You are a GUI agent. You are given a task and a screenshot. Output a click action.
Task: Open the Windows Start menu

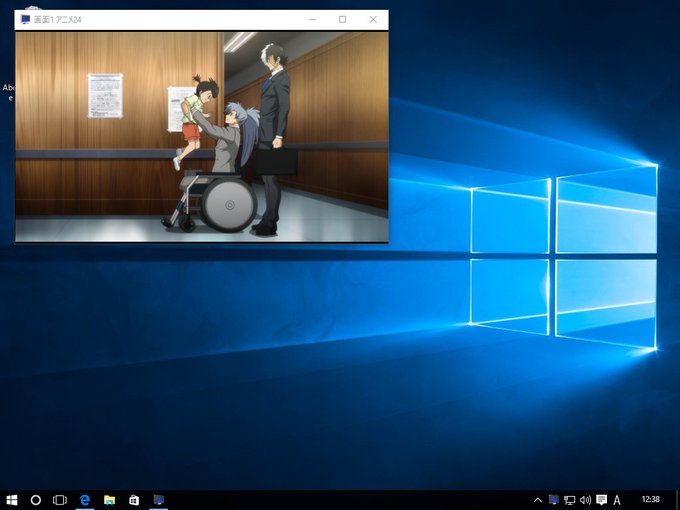(12, 500)
